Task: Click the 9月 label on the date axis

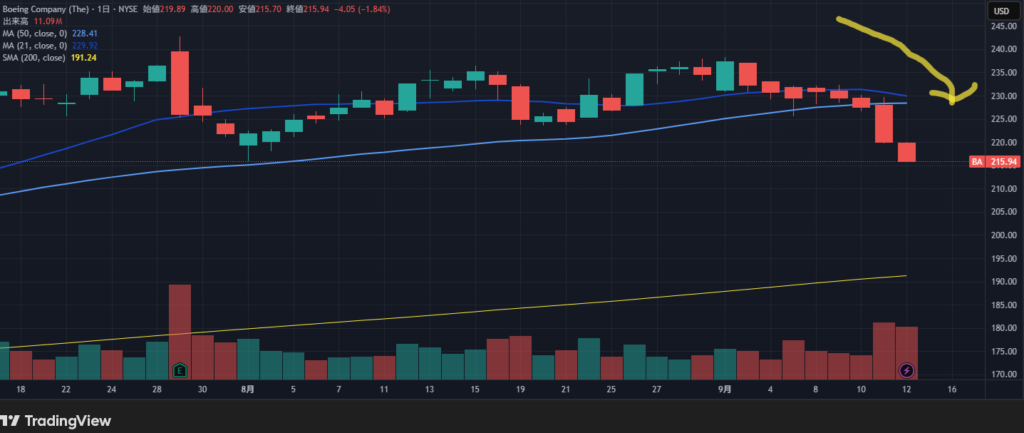Action: [725, 389]
